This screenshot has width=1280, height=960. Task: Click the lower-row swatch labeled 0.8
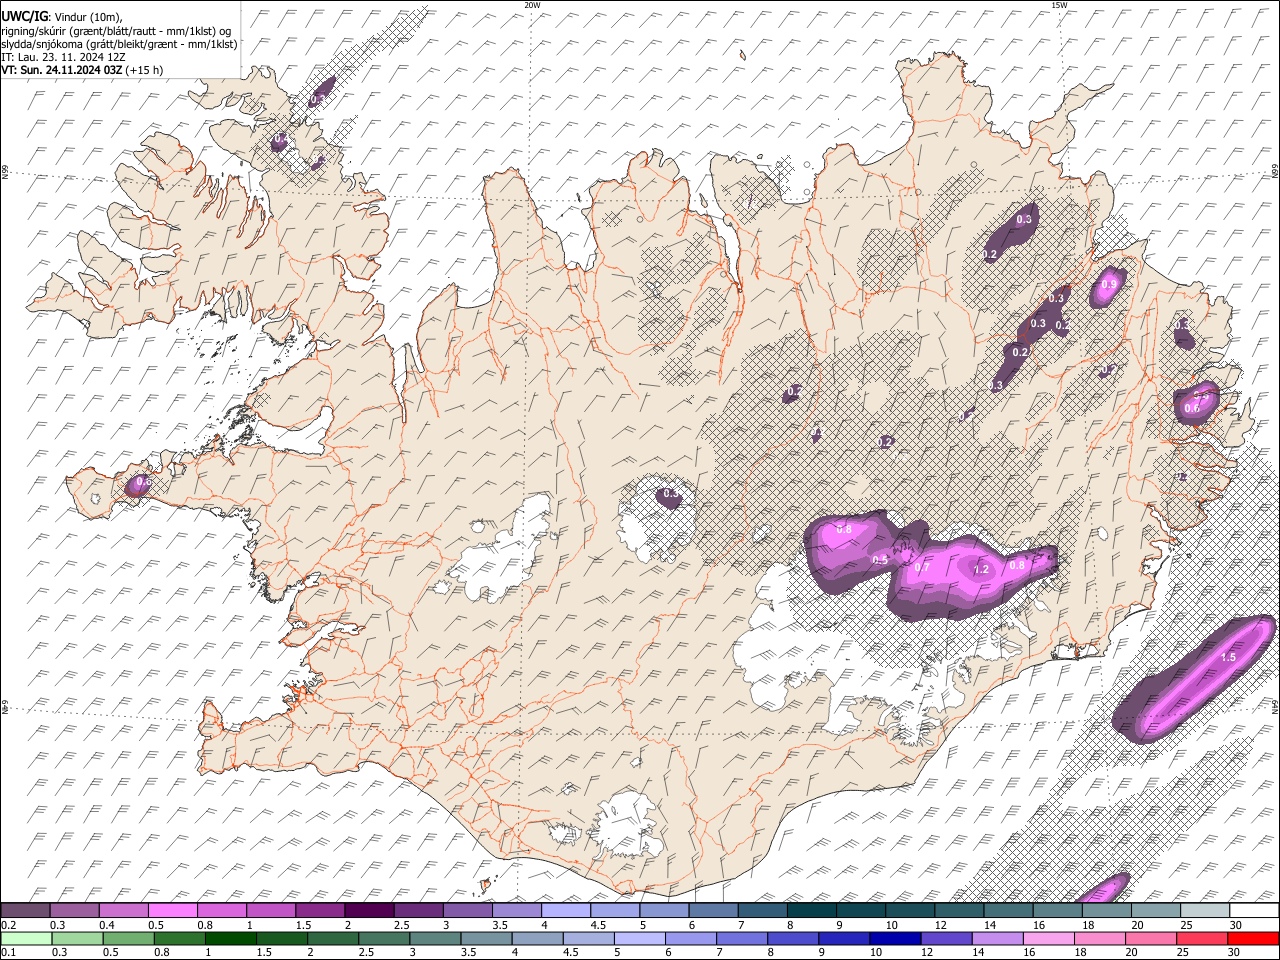click(x=179, y=938)
